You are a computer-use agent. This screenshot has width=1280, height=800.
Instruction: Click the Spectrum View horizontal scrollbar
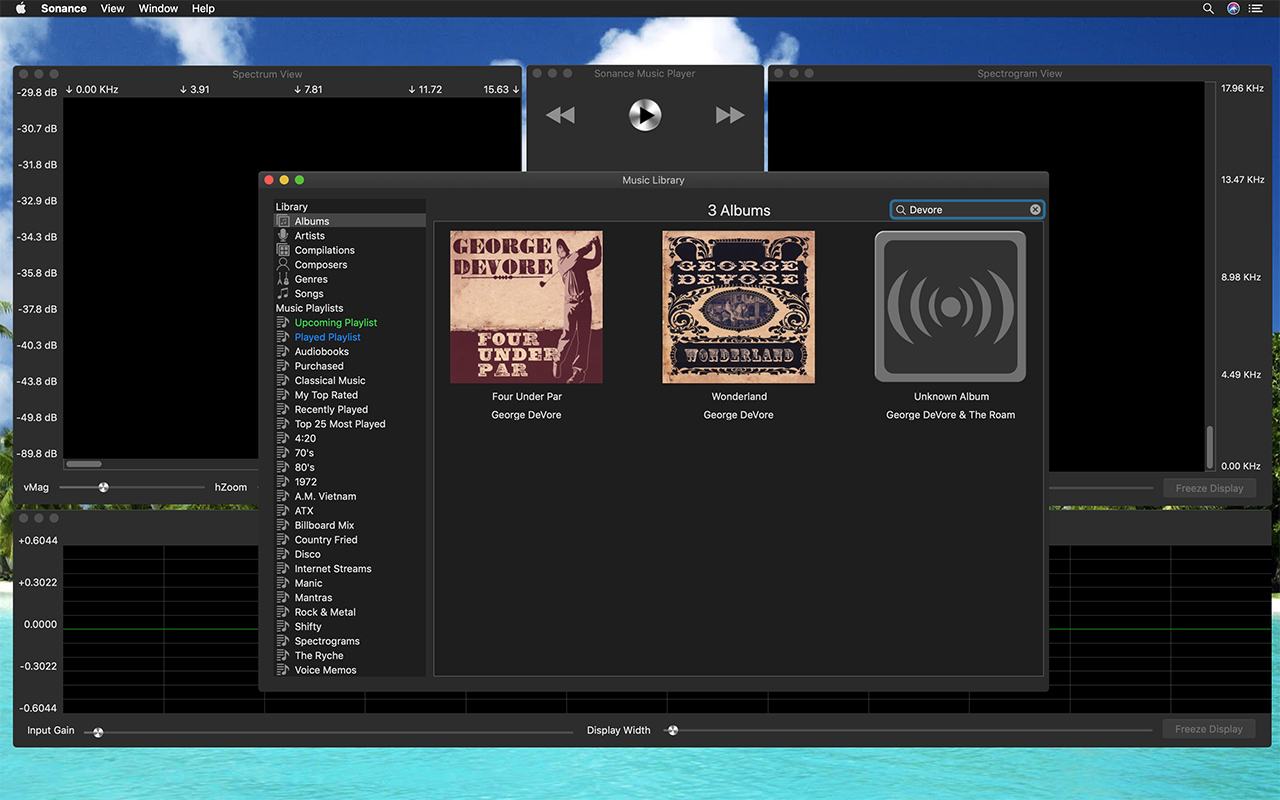pyautogui.click(x=84, y=464)
